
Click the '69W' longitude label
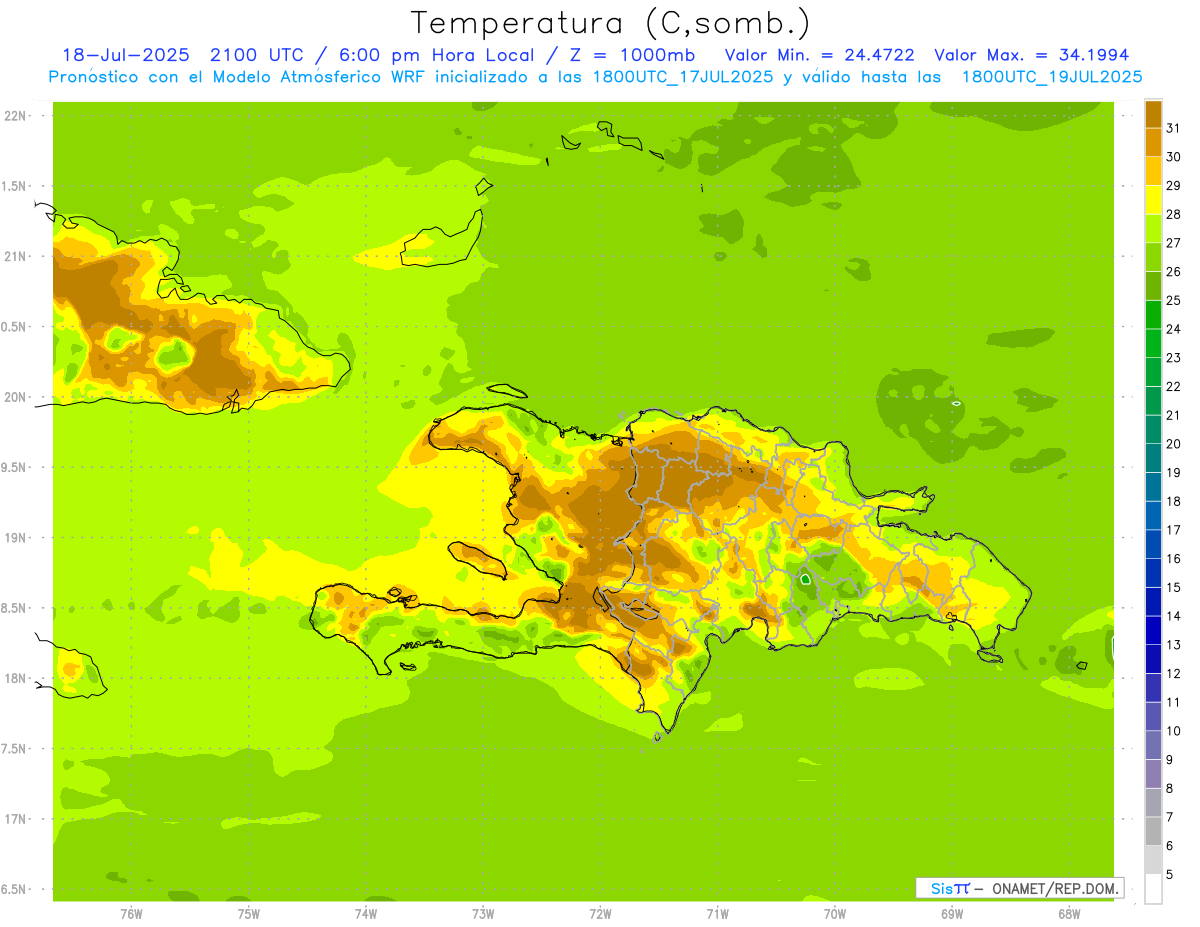point(952,914)
